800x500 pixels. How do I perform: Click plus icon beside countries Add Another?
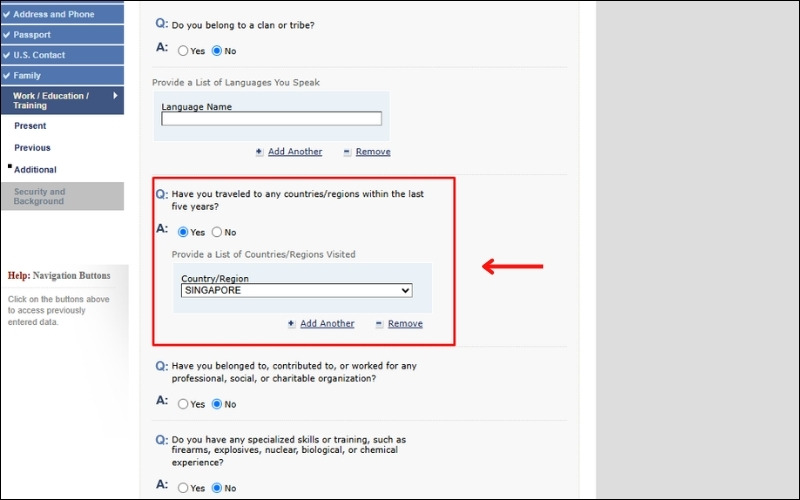(291, 324)
